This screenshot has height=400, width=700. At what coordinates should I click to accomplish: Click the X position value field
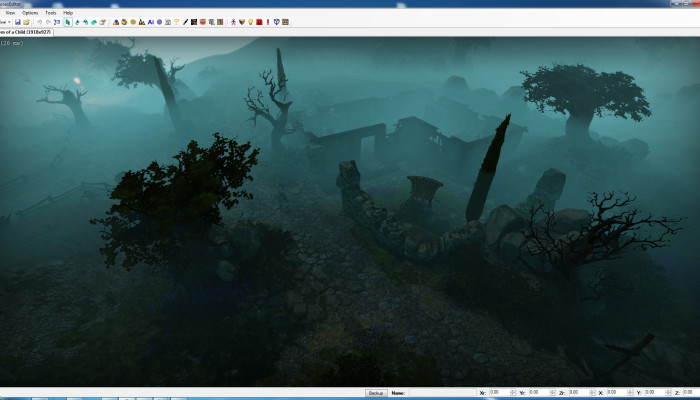pos(617,392)
